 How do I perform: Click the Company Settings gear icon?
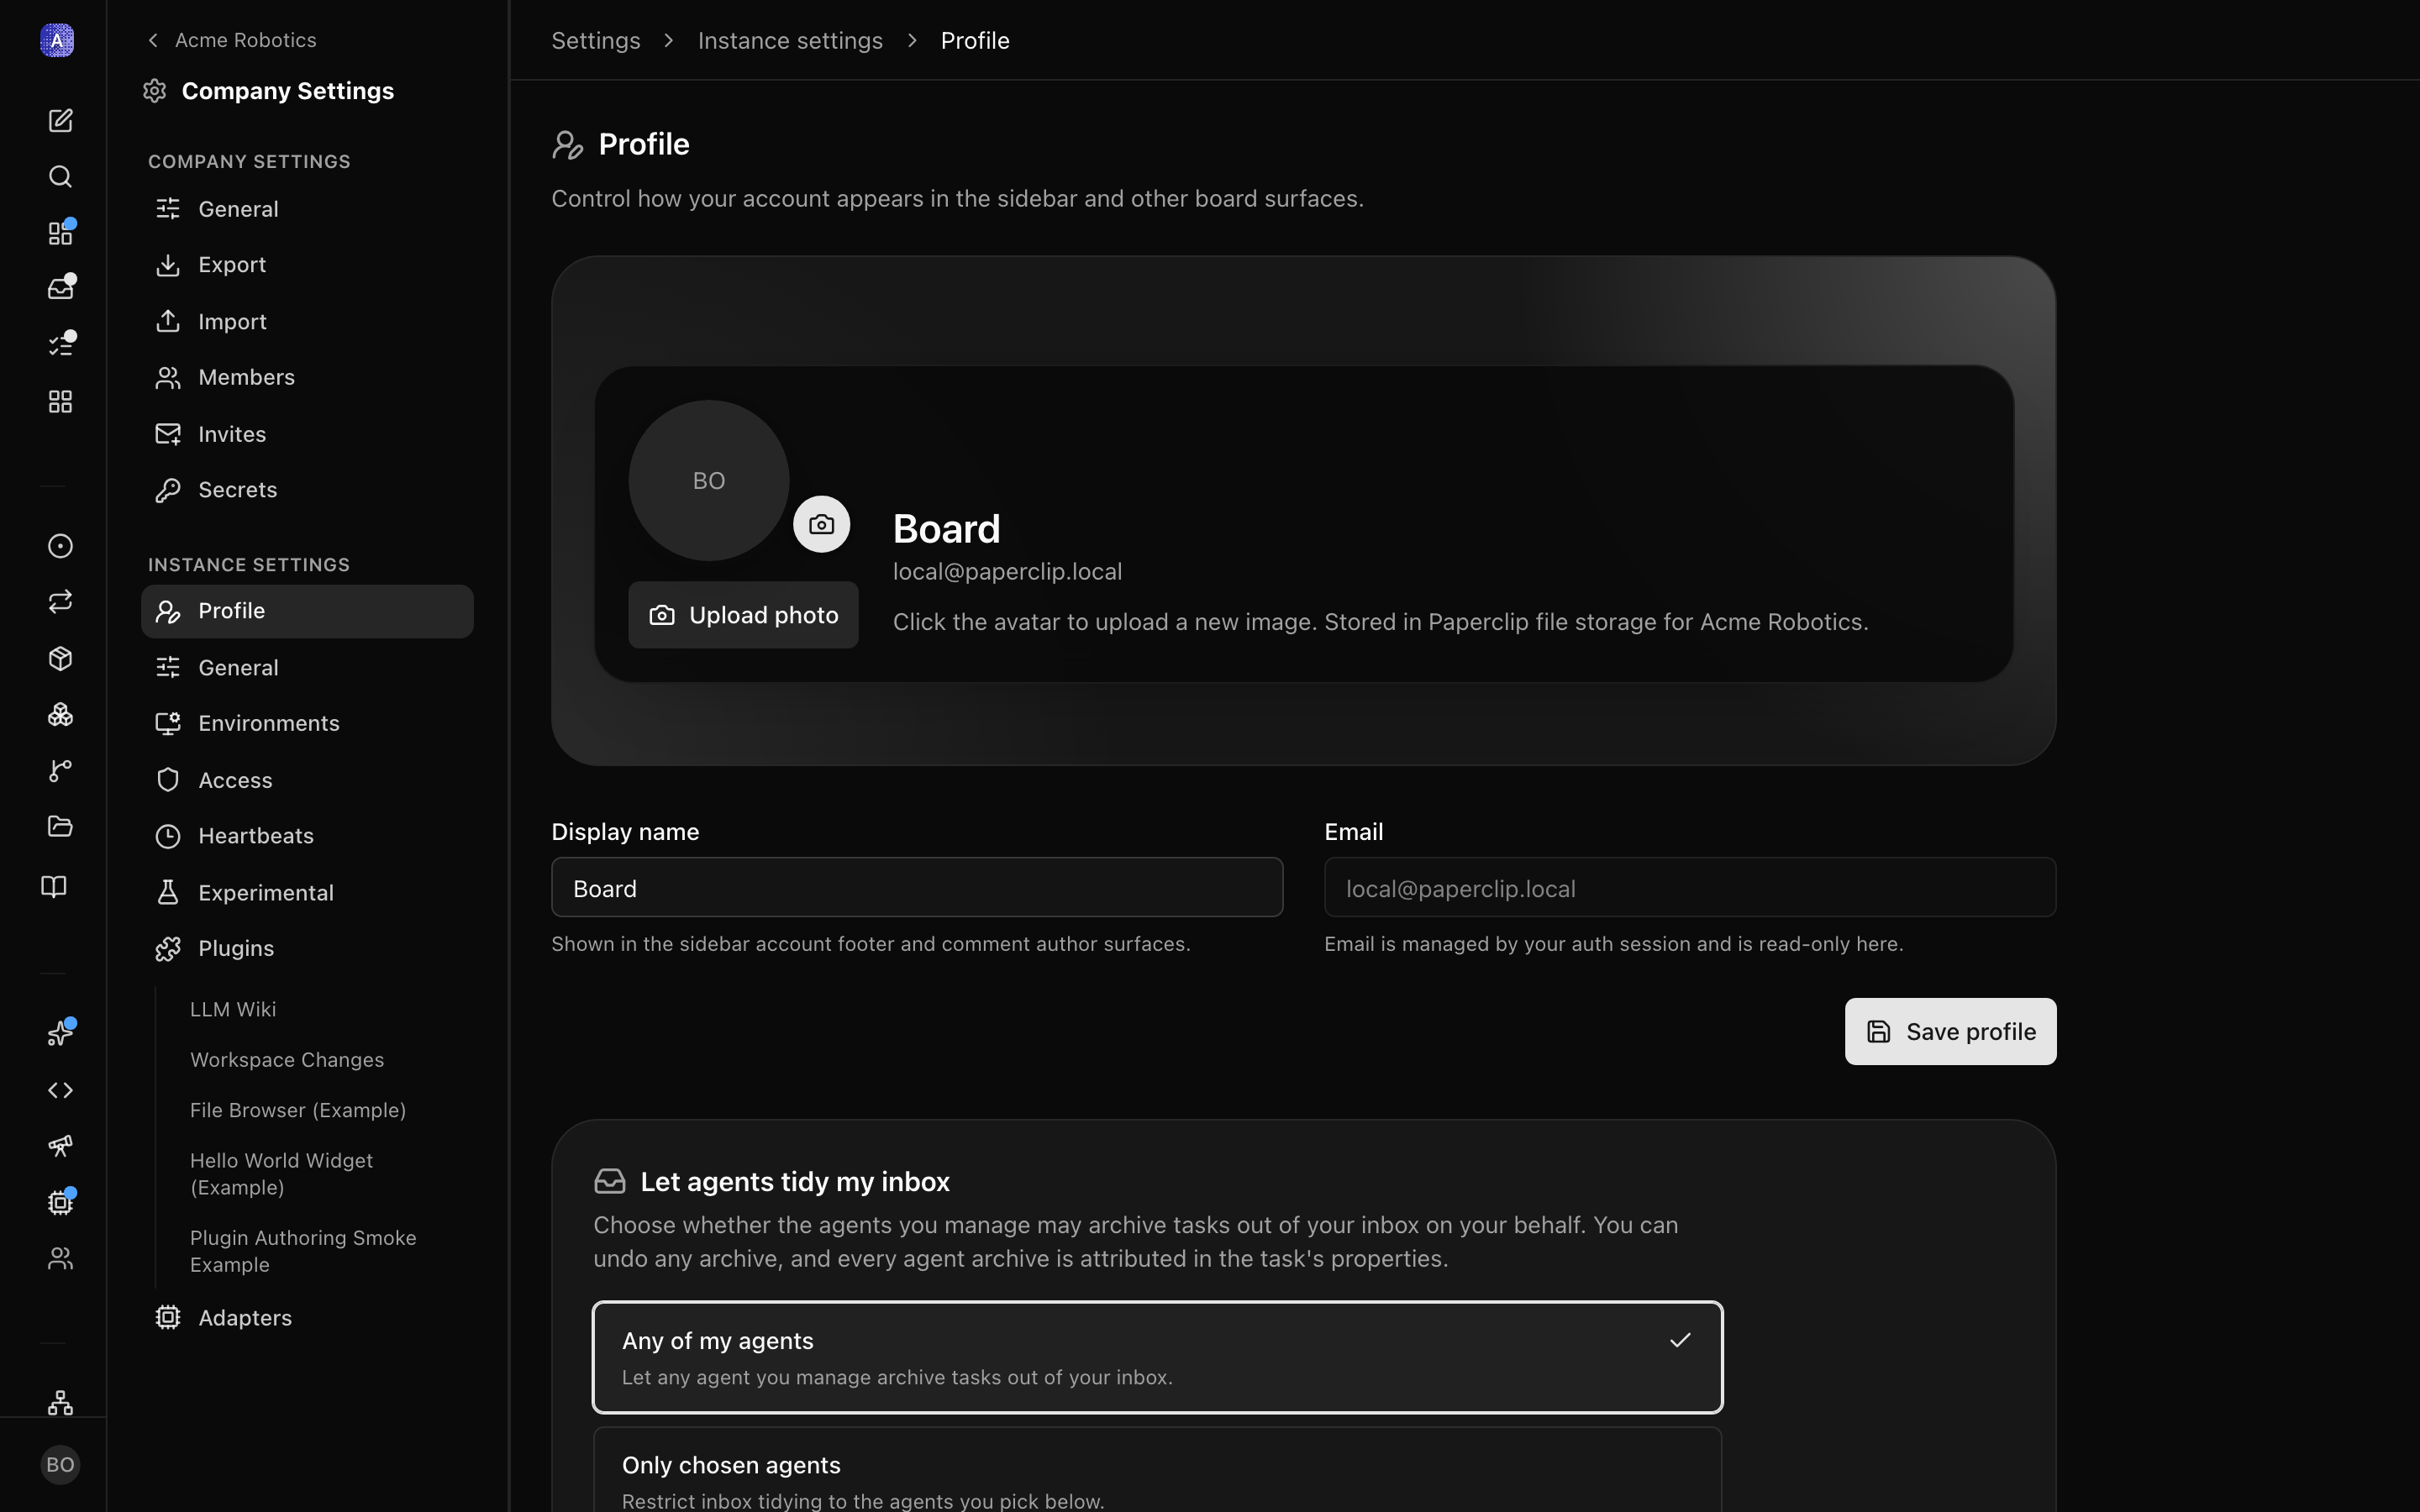tap(154, 91)
